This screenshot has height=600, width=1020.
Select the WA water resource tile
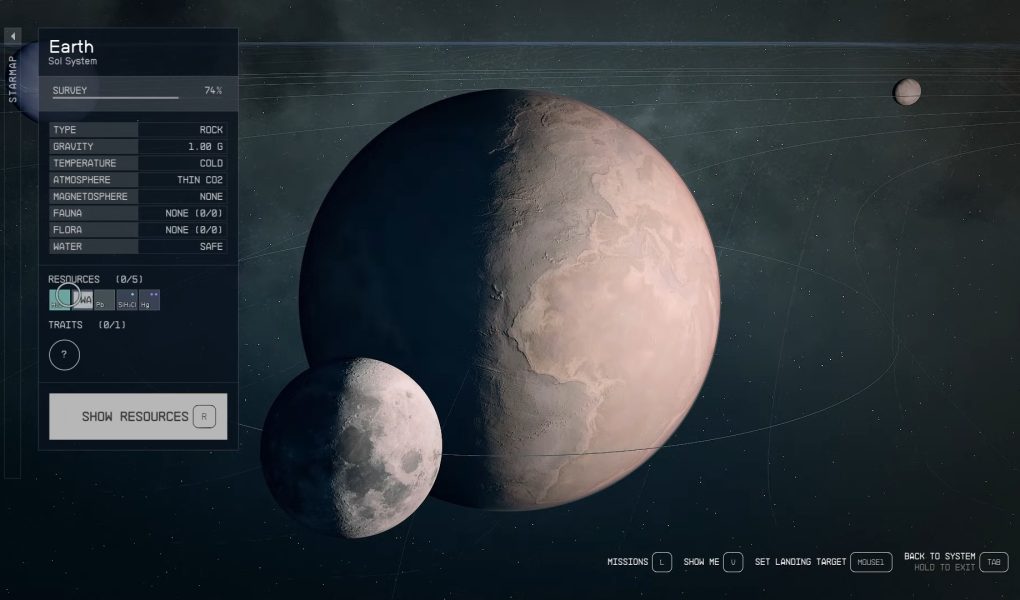coord(83,299)
